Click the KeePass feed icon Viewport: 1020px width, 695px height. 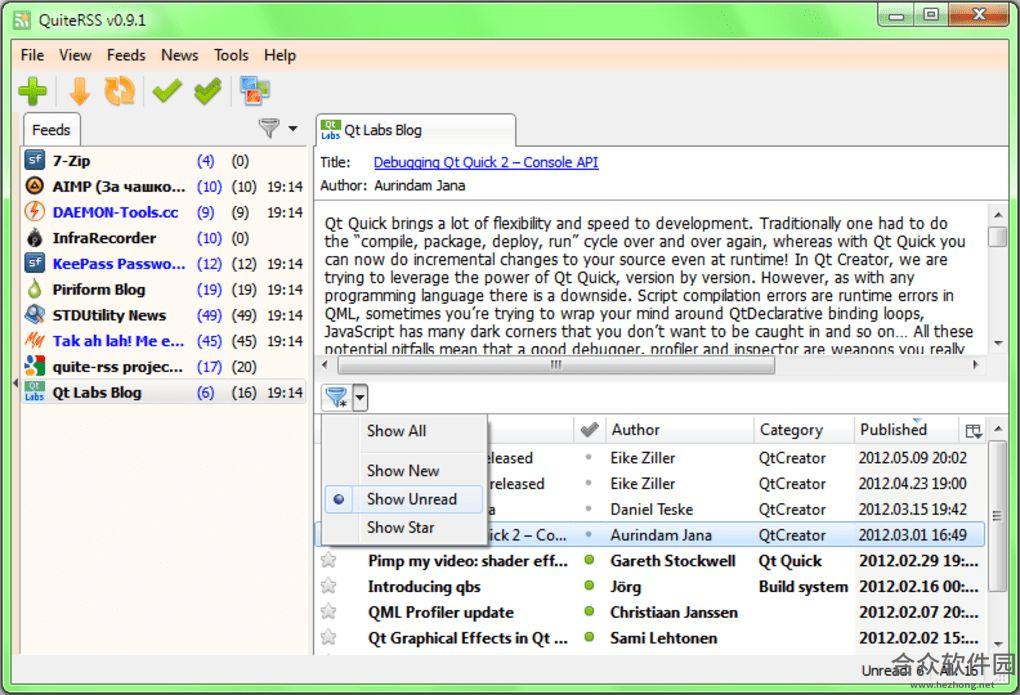coord(34,263)
